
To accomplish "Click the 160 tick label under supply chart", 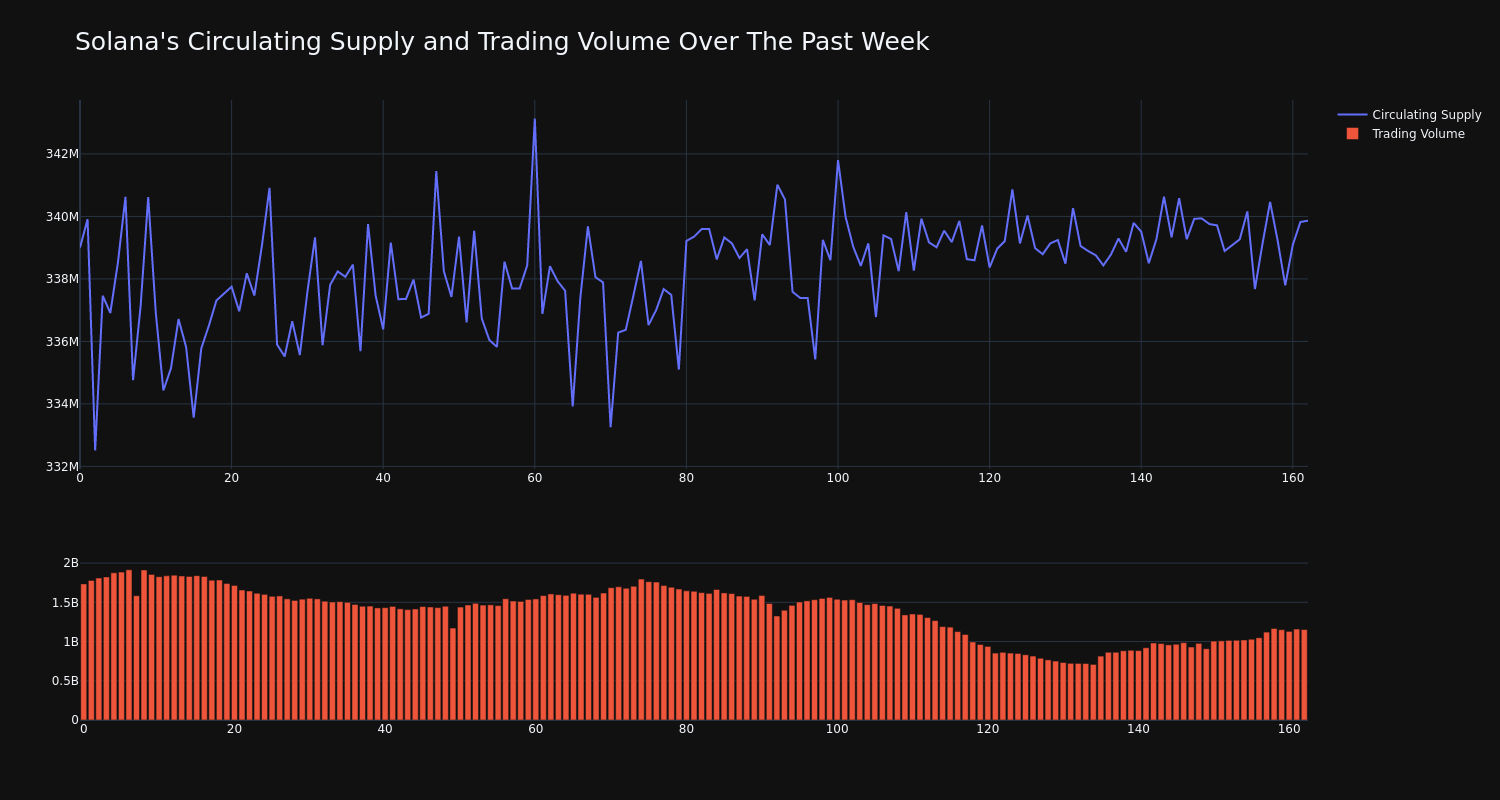I will pos(1293,478).
